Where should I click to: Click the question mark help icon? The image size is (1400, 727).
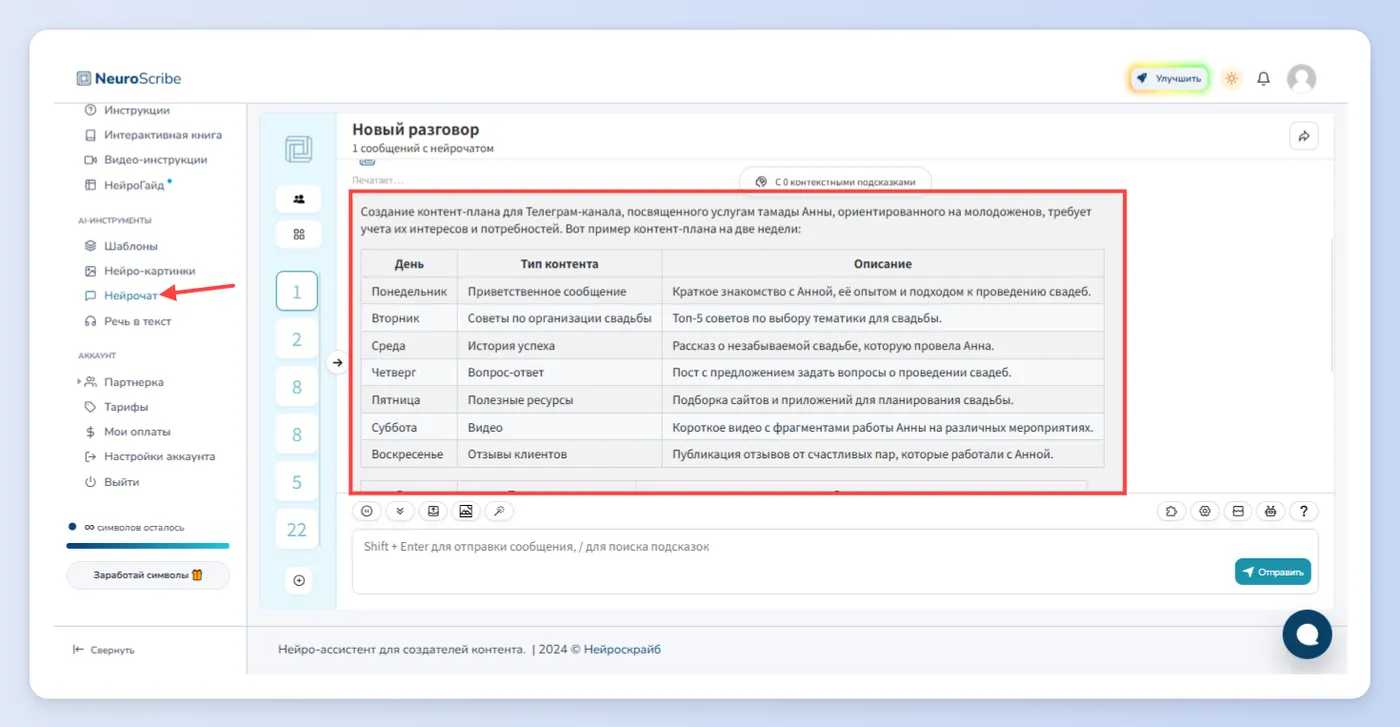tap(1304, 511)
